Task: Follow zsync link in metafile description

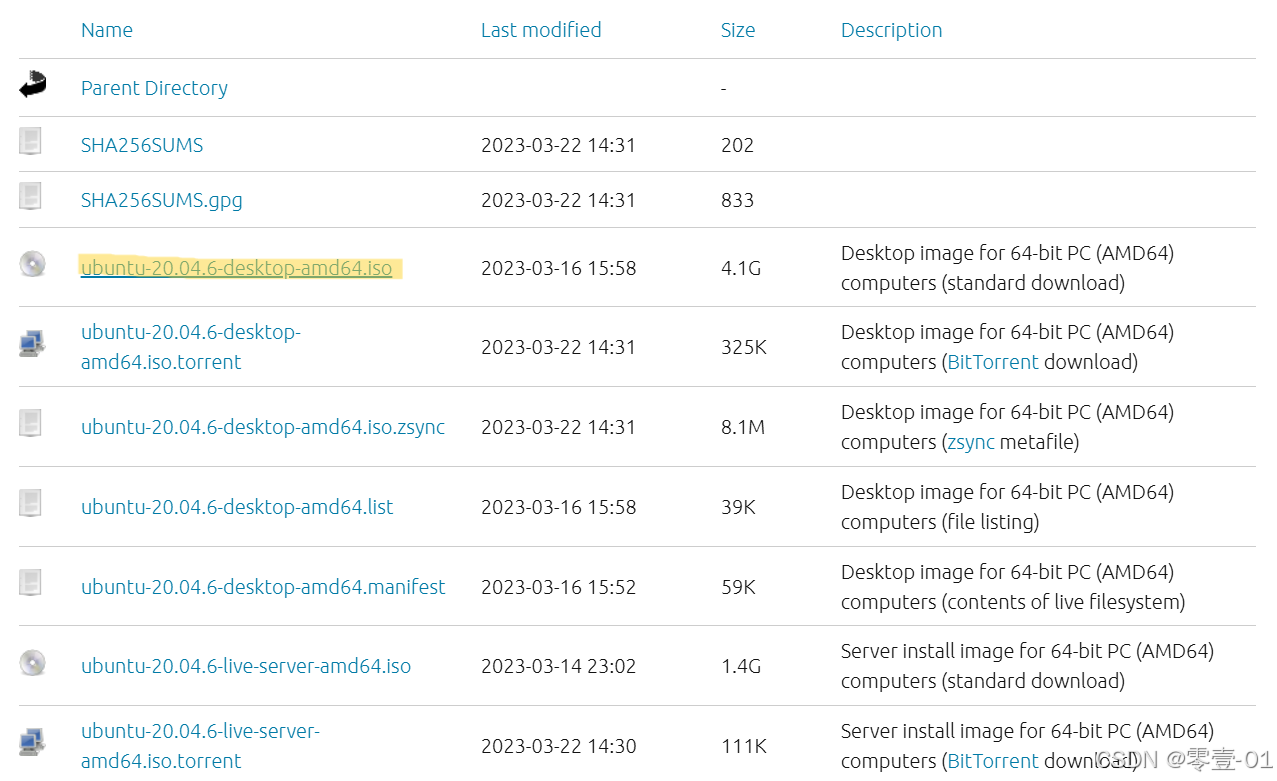Action: click(x=971, y=442)
